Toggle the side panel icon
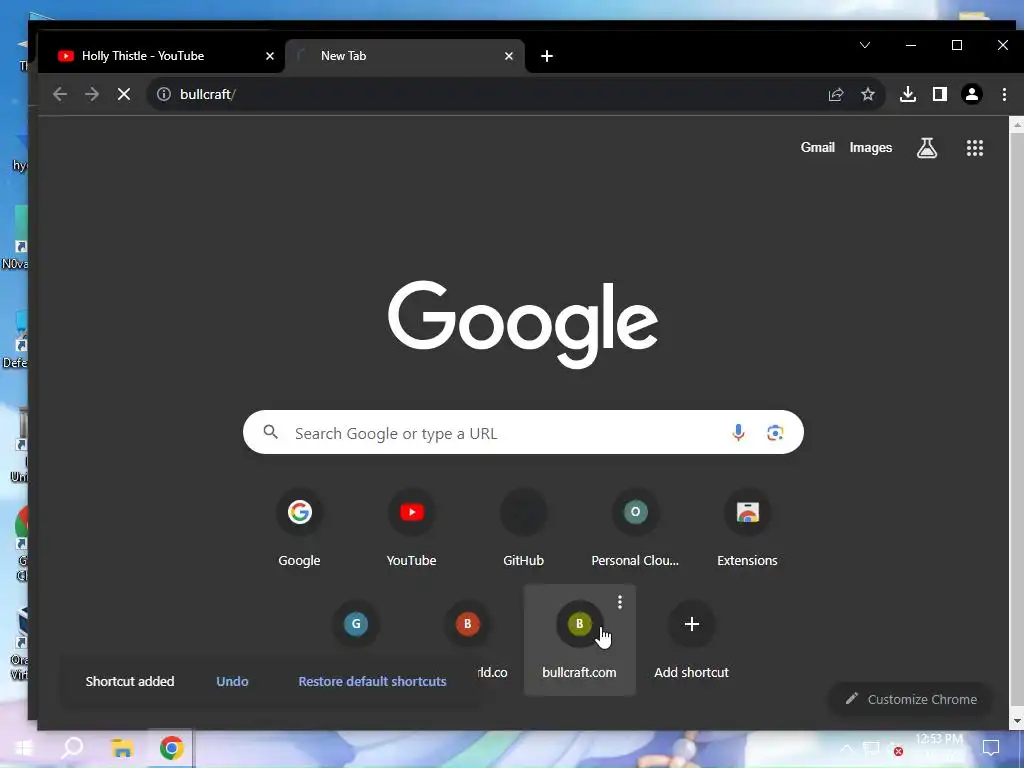The image size is (1024, 768). point(940,94)
